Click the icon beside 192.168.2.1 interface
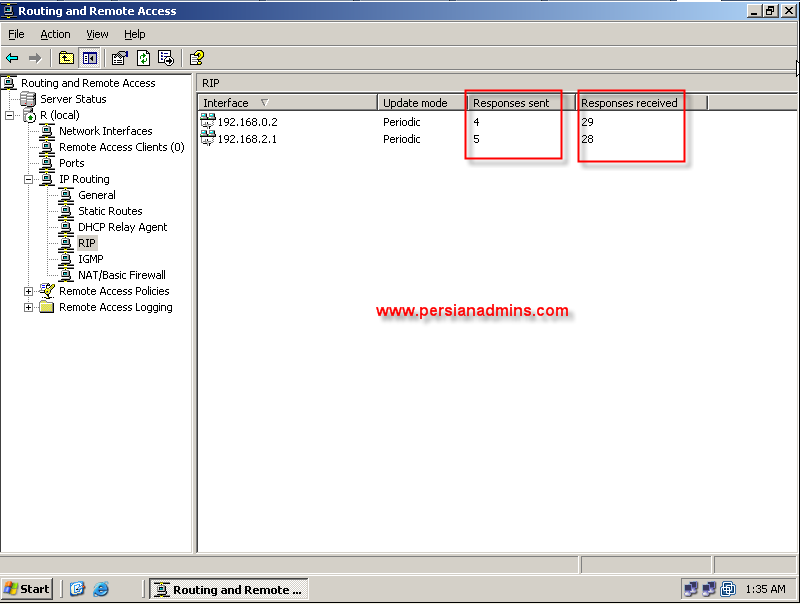 pos(208,138)
